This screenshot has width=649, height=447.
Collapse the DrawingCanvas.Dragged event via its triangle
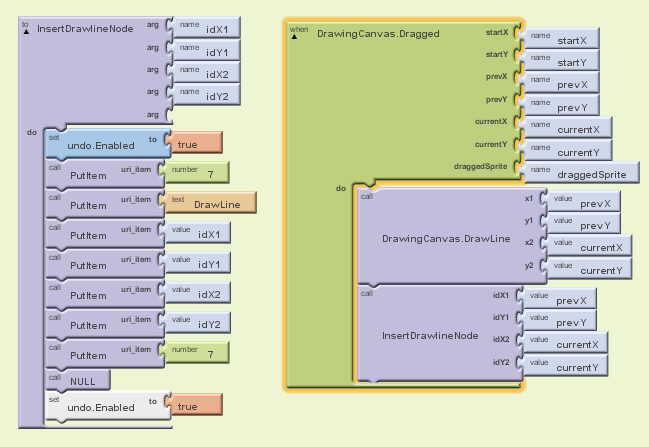click(294, 37)
